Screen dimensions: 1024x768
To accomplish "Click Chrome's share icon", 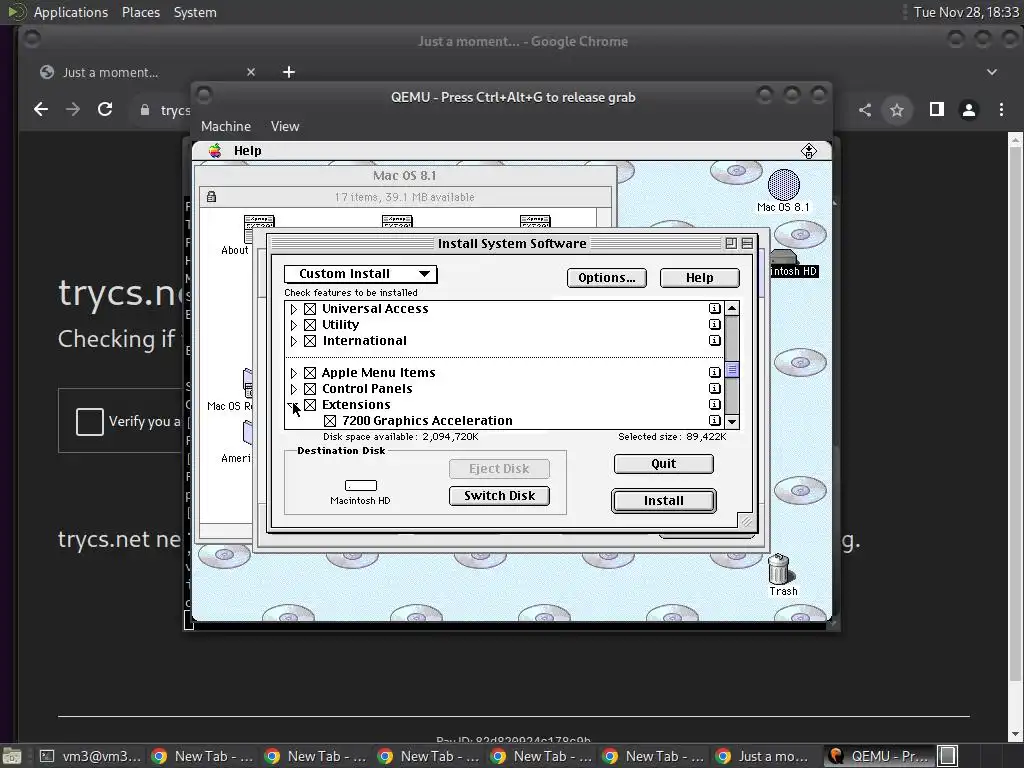I will (x=865, y=110).
